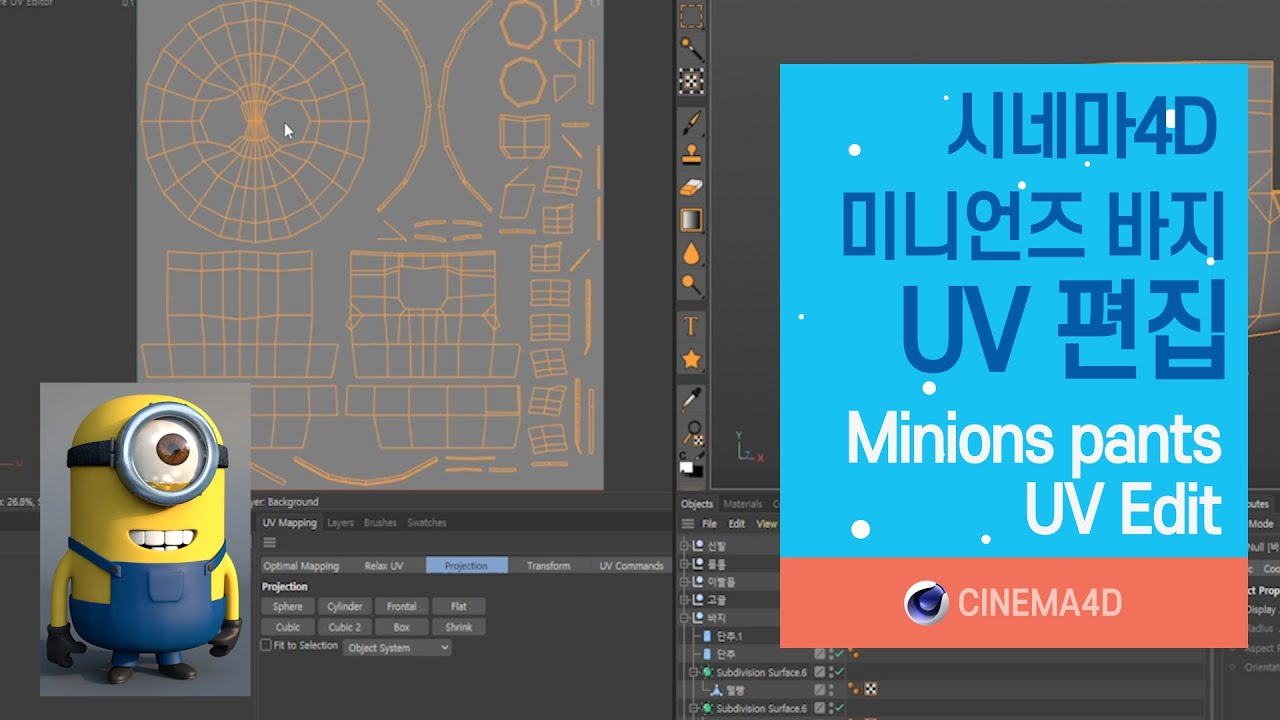This screenshot has width=1280, height=720.
Task: Expand the 이빨들 object group
Action: [684, 582]
